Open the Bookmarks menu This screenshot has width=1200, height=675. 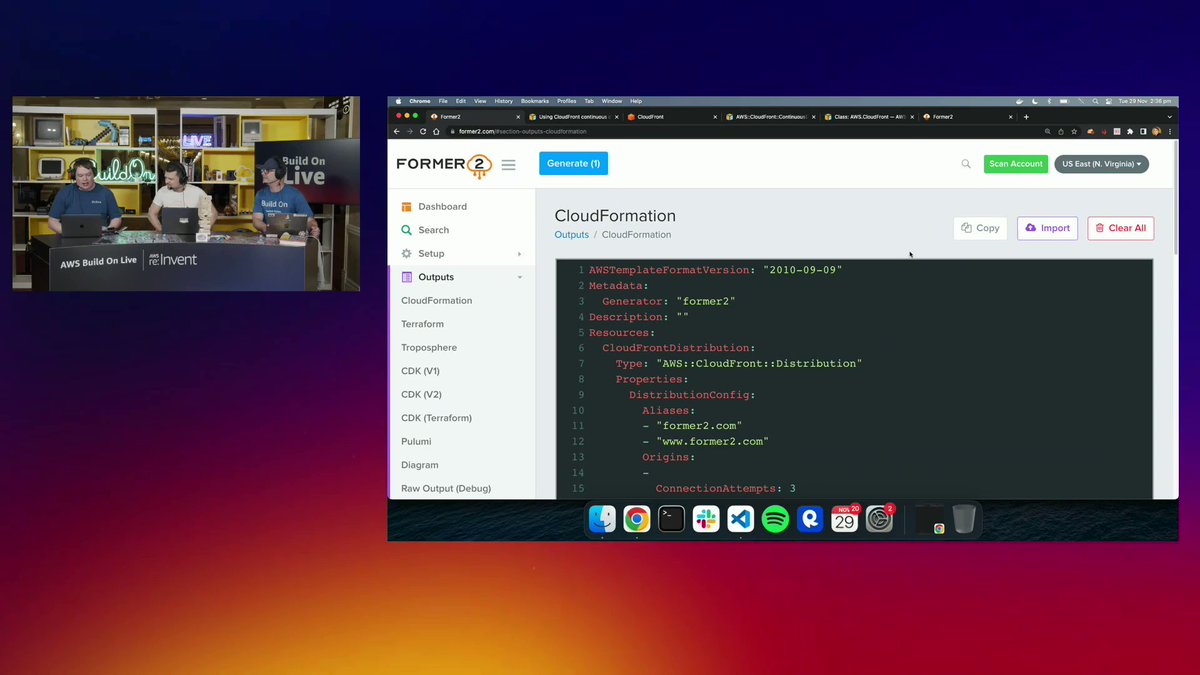tap(535, 101)
